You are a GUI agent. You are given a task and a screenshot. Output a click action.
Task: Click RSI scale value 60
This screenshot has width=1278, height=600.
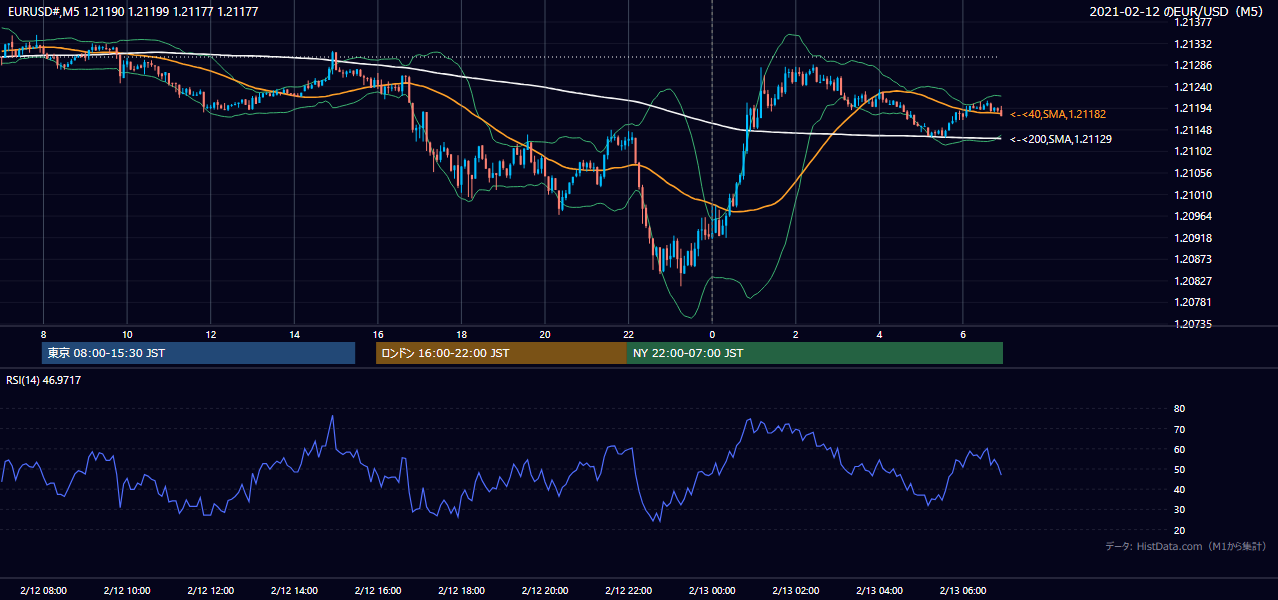click(x=1180, y=449)
